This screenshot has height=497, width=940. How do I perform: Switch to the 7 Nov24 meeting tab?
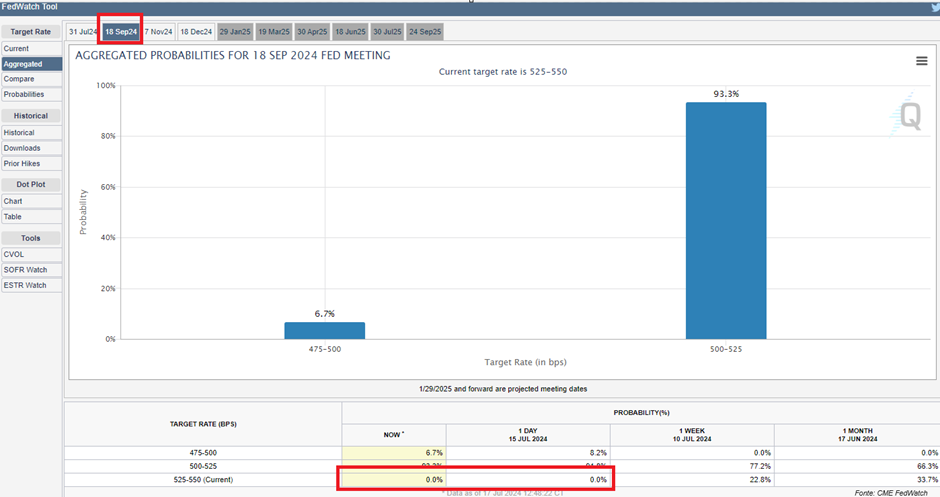[x=159, y=32]
